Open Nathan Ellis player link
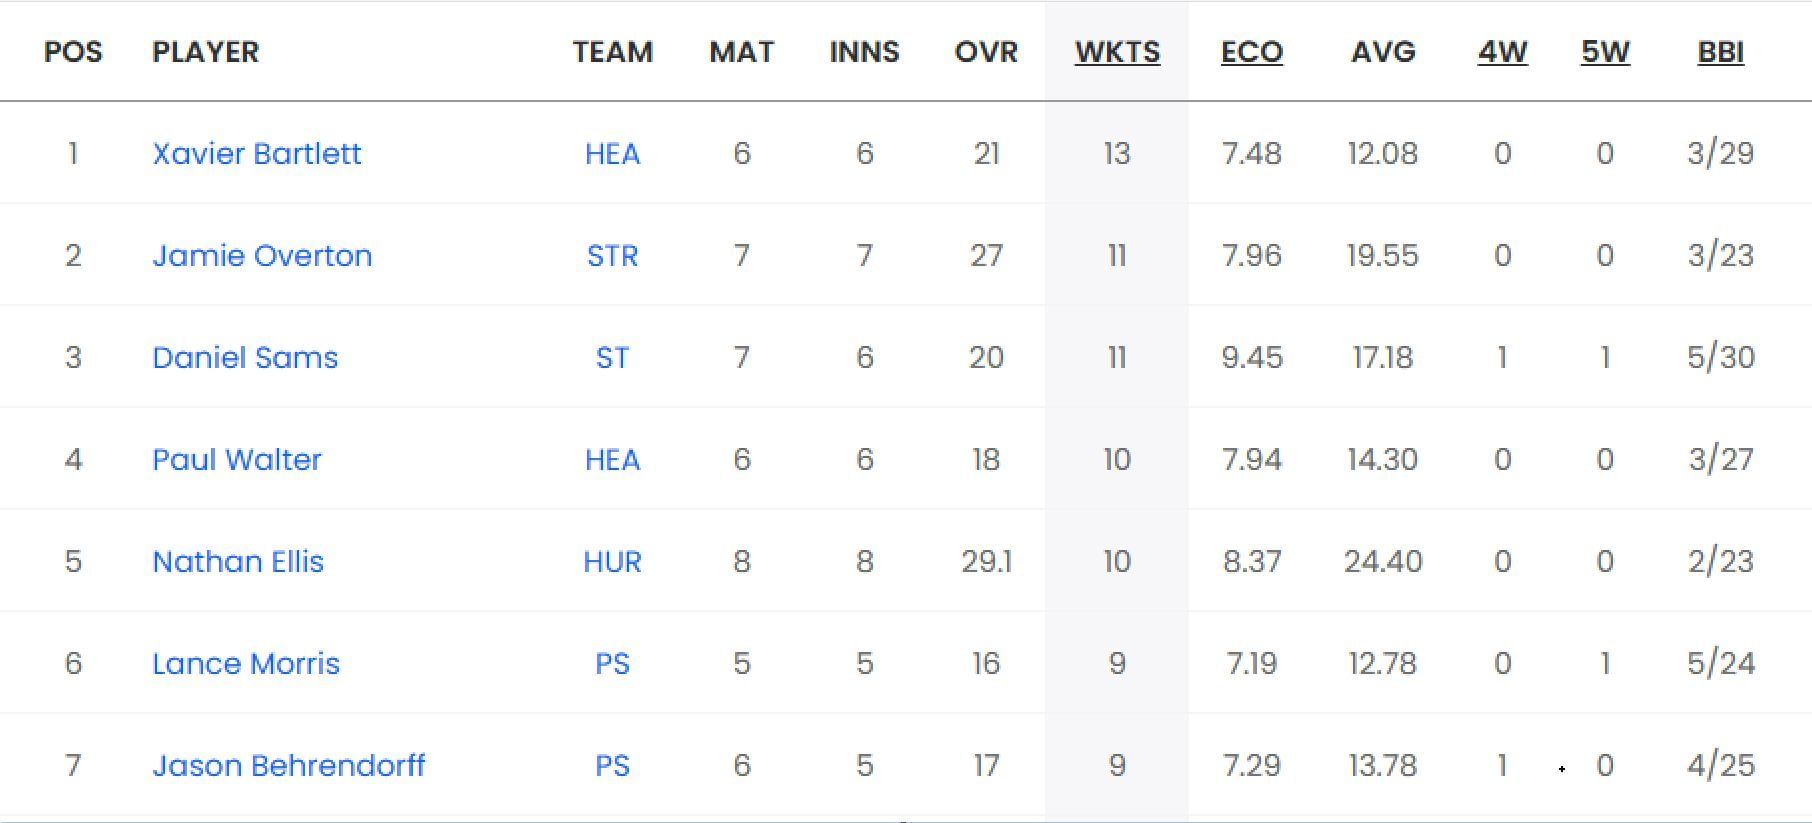1812x823 pixels. [x=238, y=561]
